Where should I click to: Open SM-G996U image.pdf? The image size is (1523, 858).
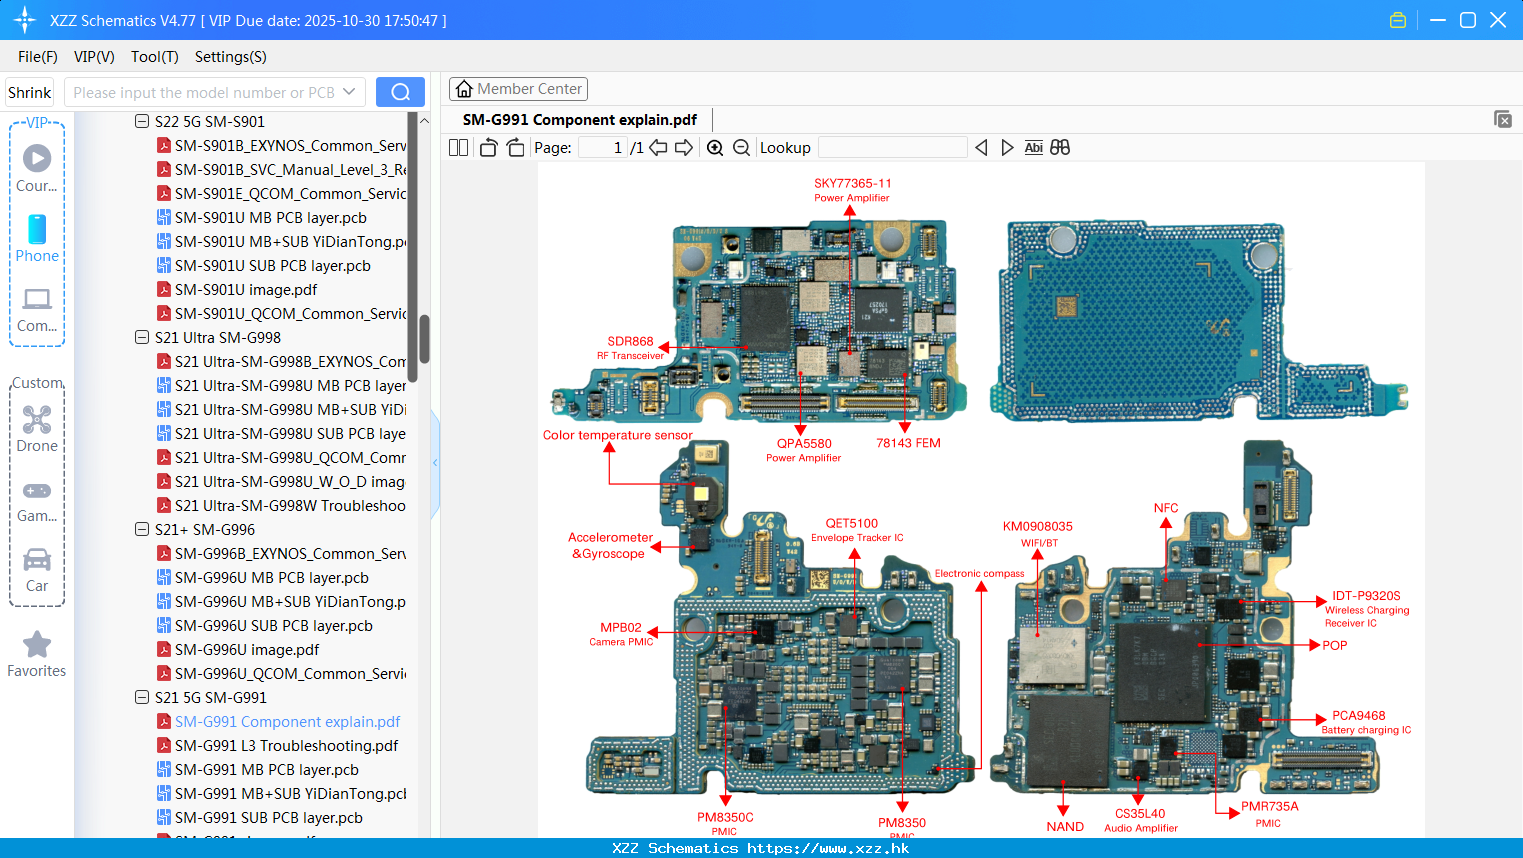[x=247, y=649]
